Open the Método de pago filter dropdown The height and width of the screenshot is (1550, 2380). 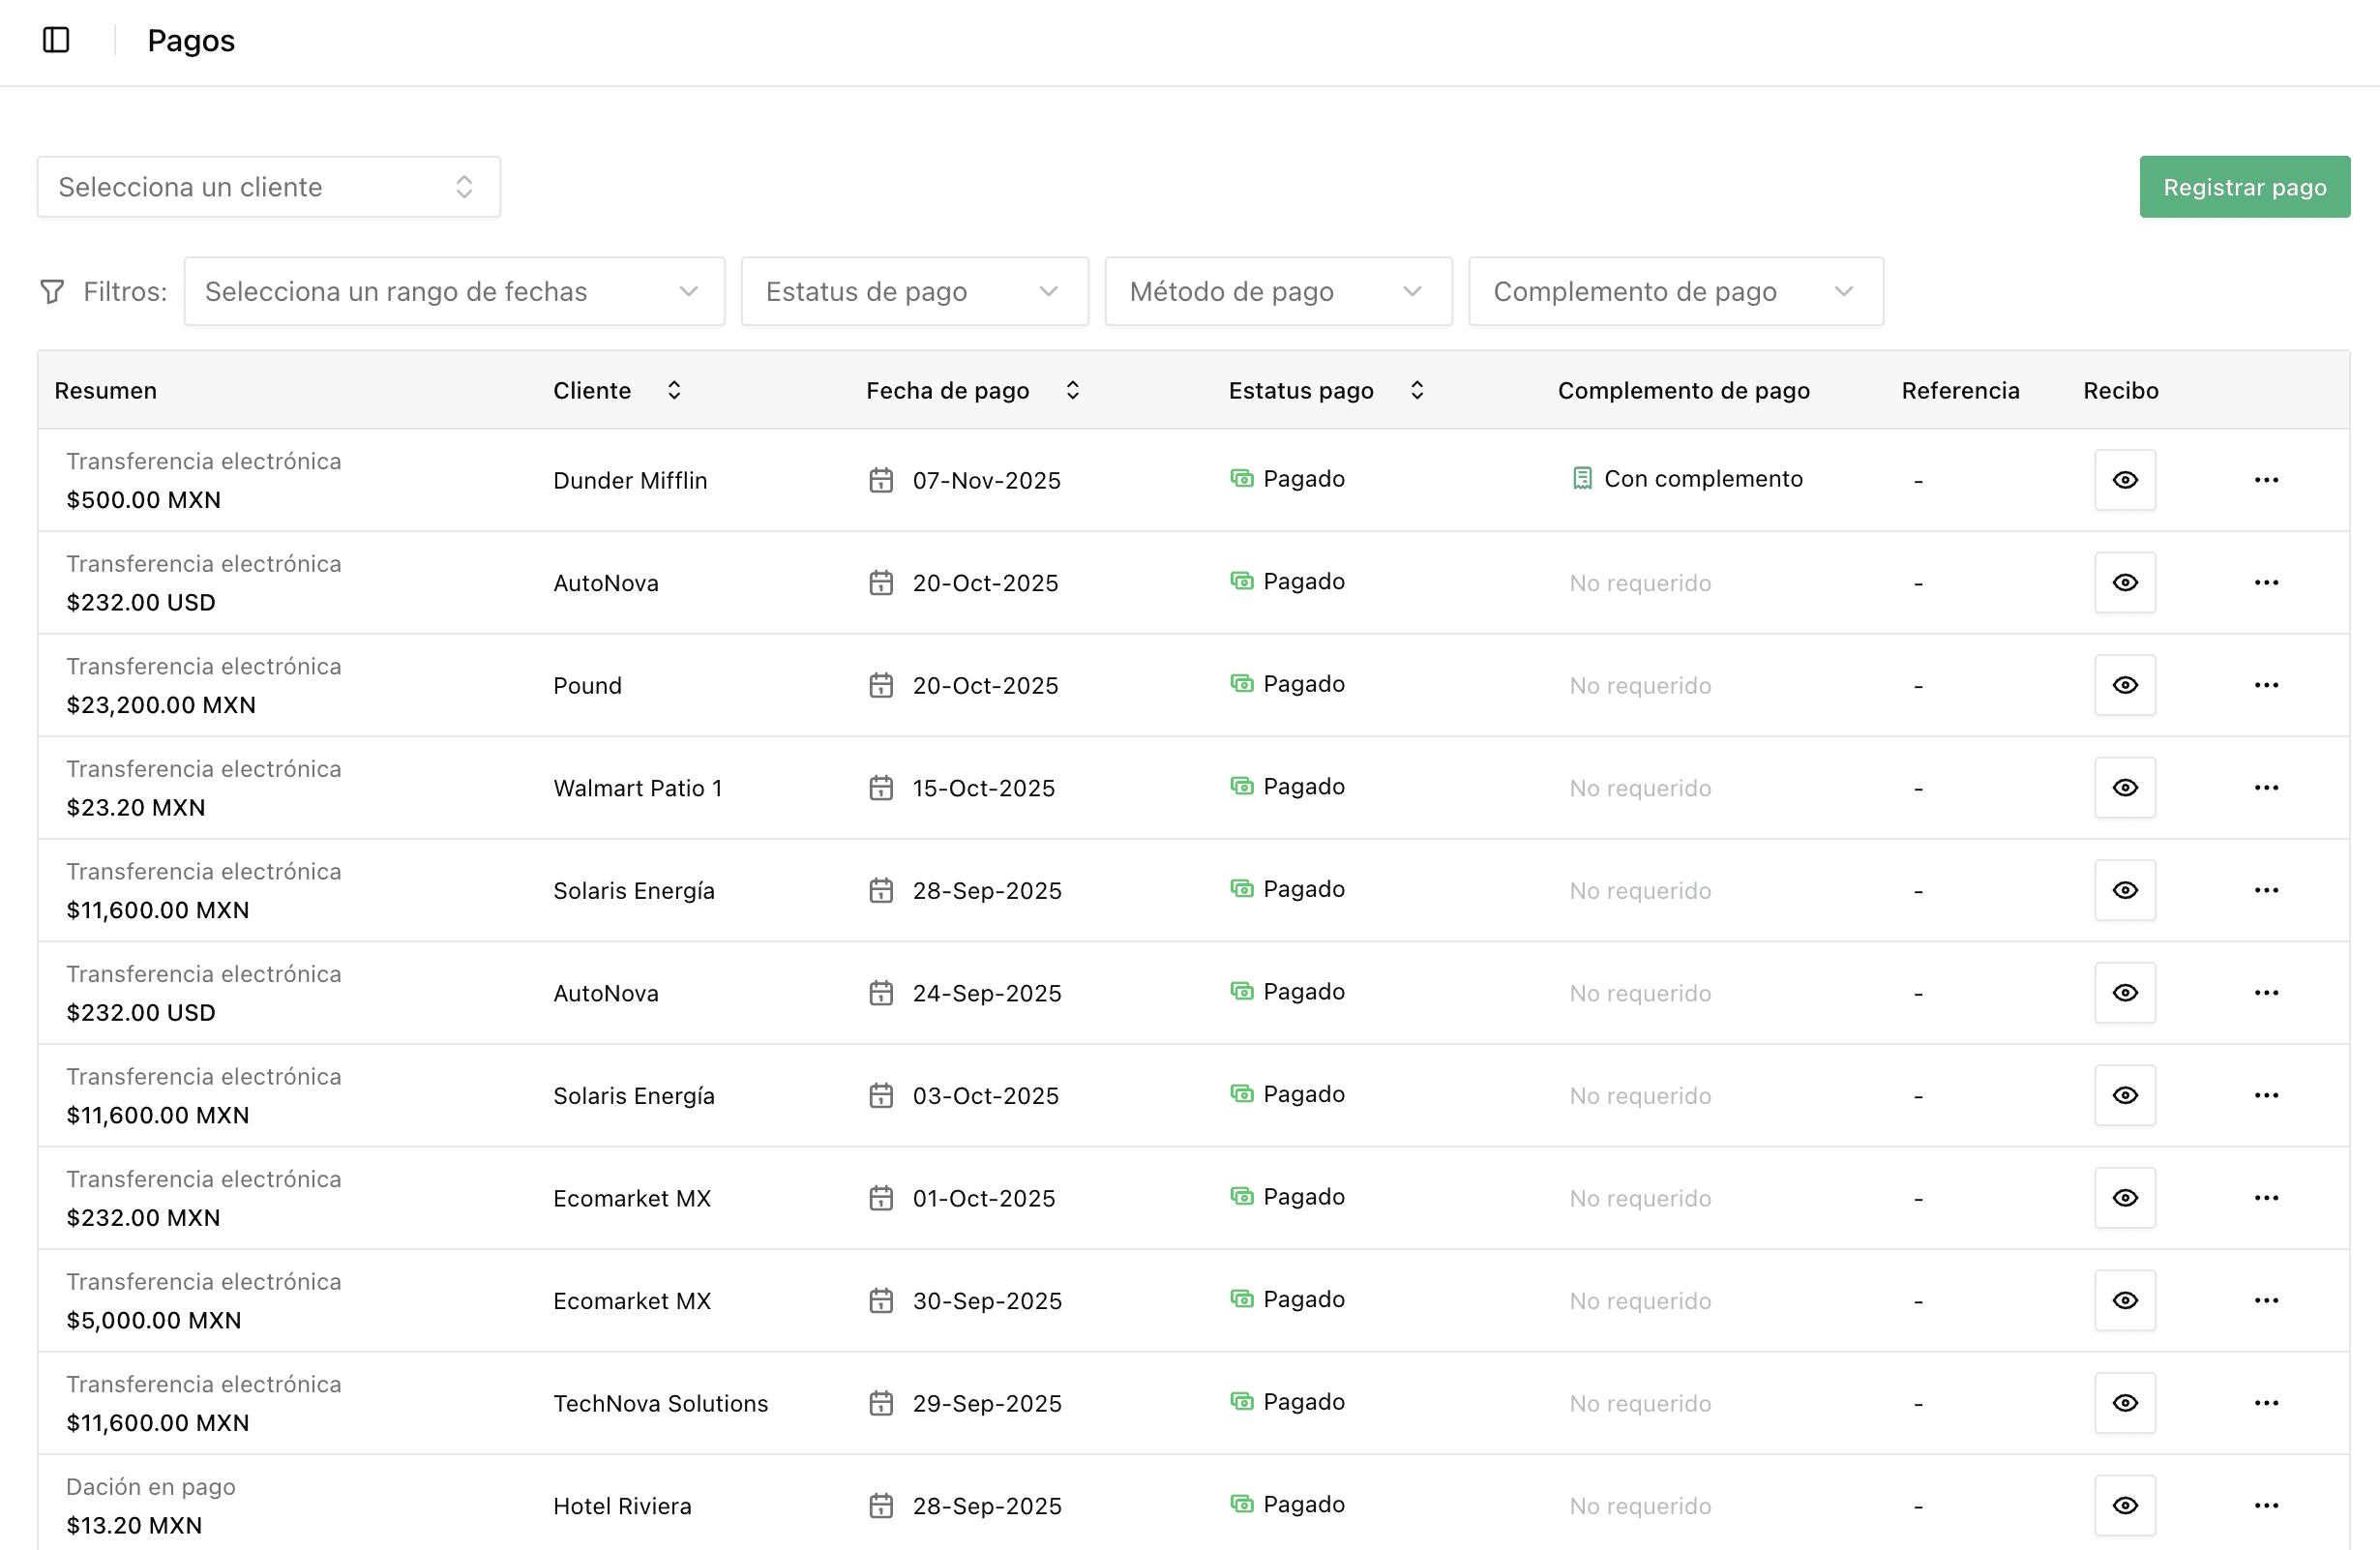[1277, 291]
